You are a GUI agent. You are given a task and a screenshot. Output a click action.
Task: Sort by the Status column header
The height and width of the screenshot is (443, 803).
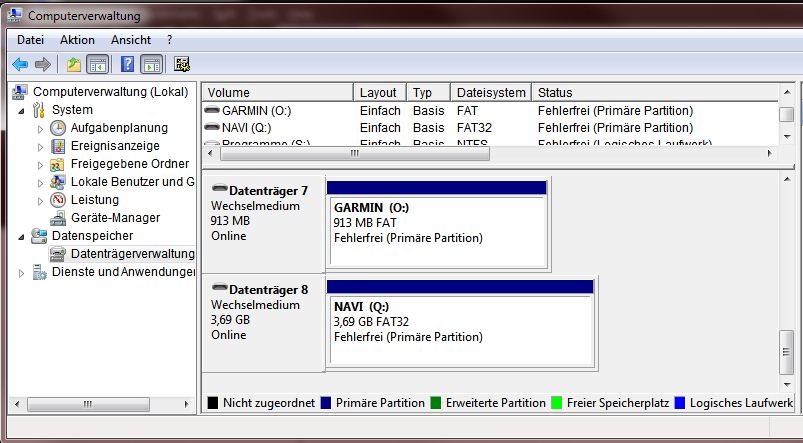coord(654,93)
